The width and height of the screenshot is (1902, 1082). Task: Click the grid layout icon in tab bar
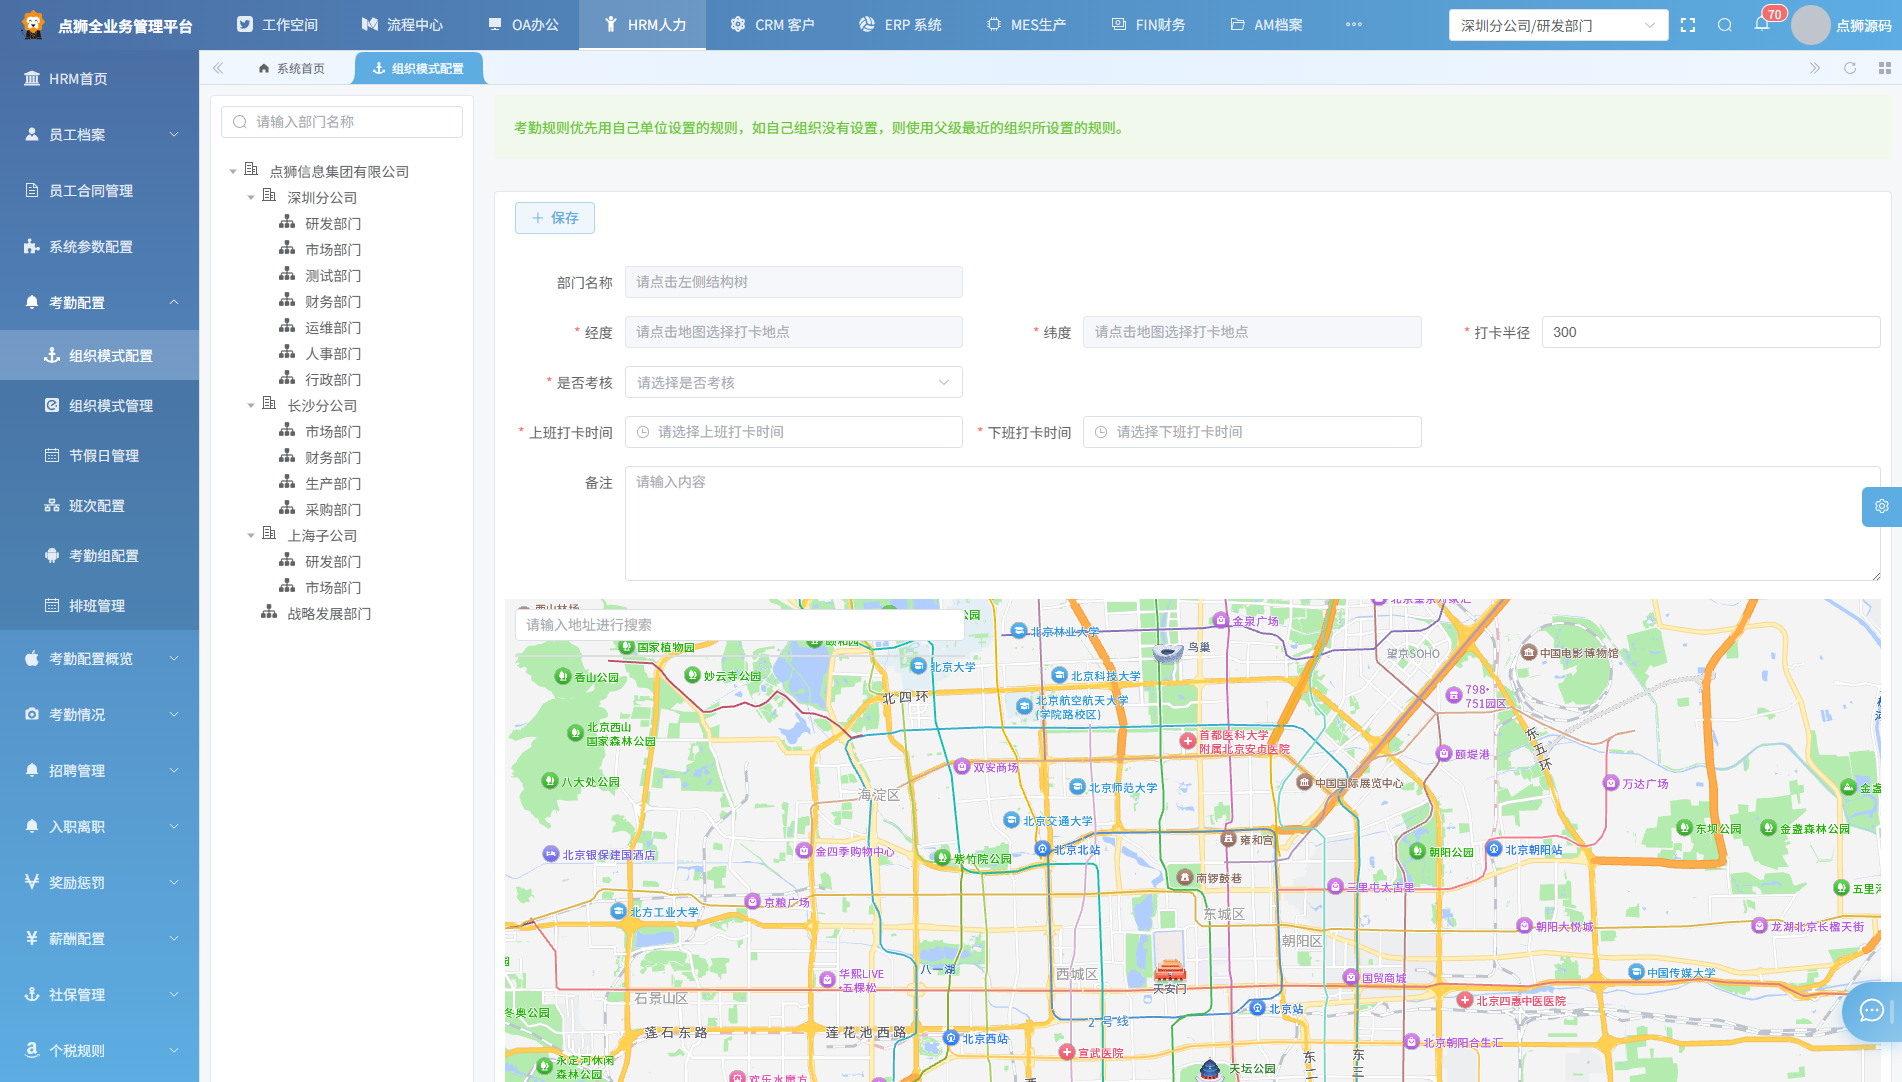click(1885, 68)
